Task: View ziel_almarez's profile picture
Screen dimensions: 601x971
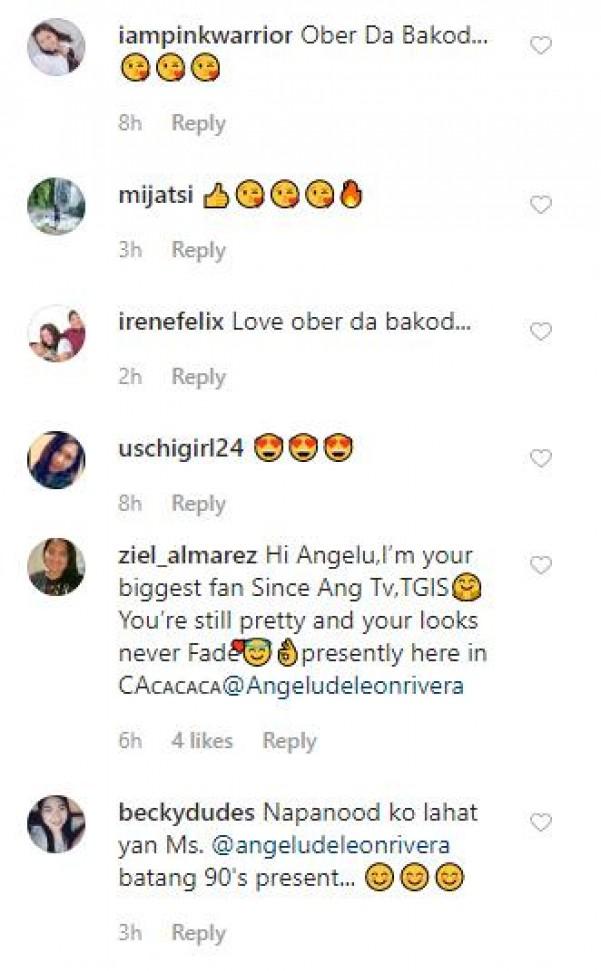Action: [56, 567]
